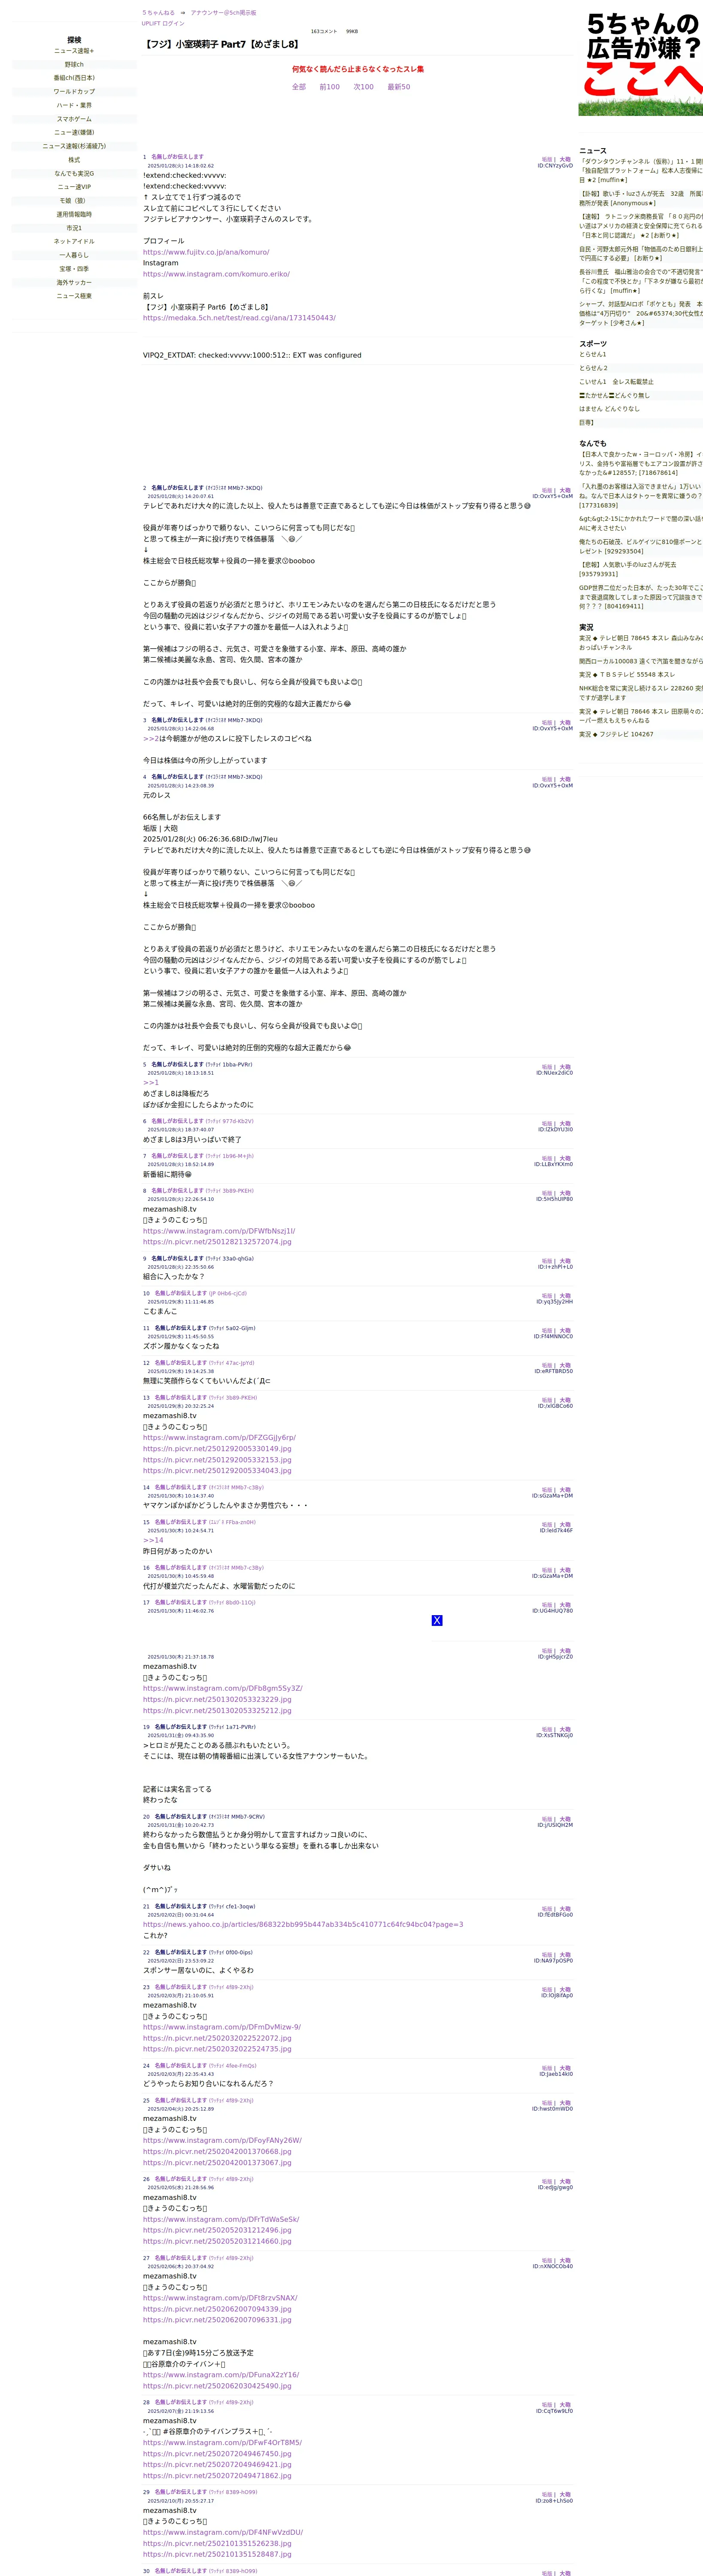
Task: Open the fujitv.co.jp komuro profile link
Action: (206, 252)
